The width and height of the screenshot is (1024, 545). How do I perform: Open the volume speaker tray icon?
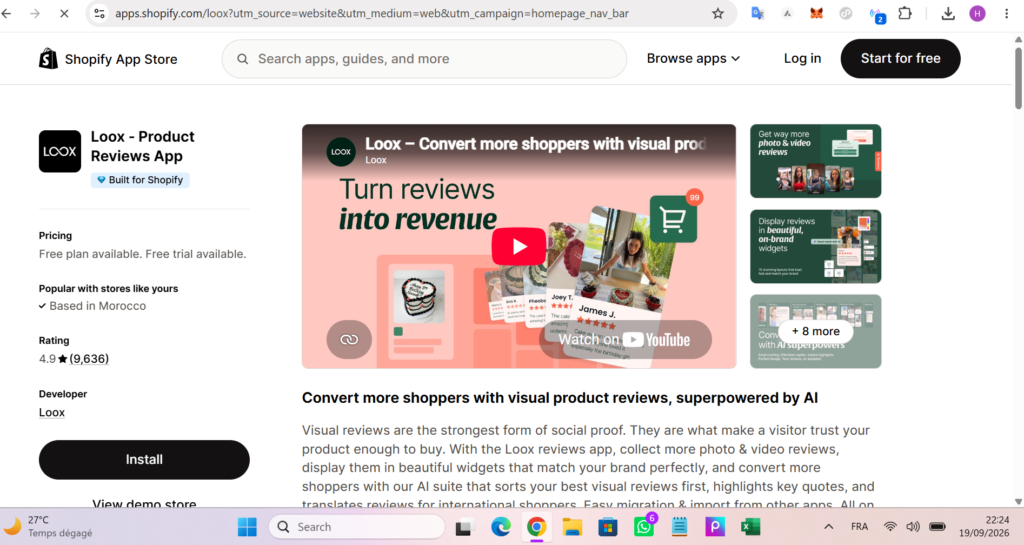[x=913, y=527]
